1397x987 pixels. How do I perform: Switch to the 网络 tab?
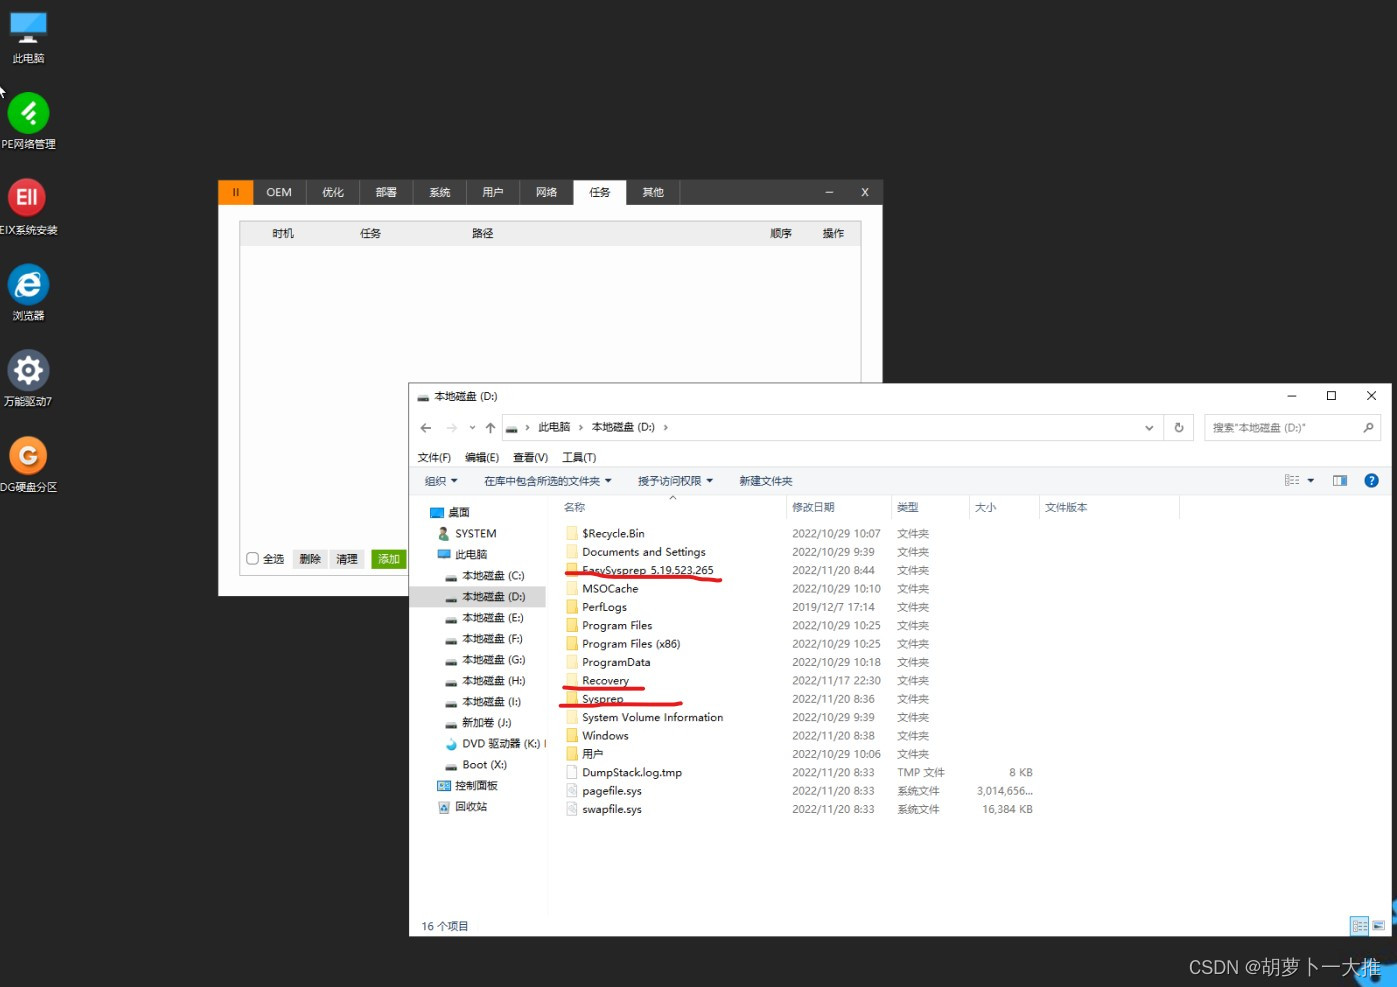click(x=546, y=192)
